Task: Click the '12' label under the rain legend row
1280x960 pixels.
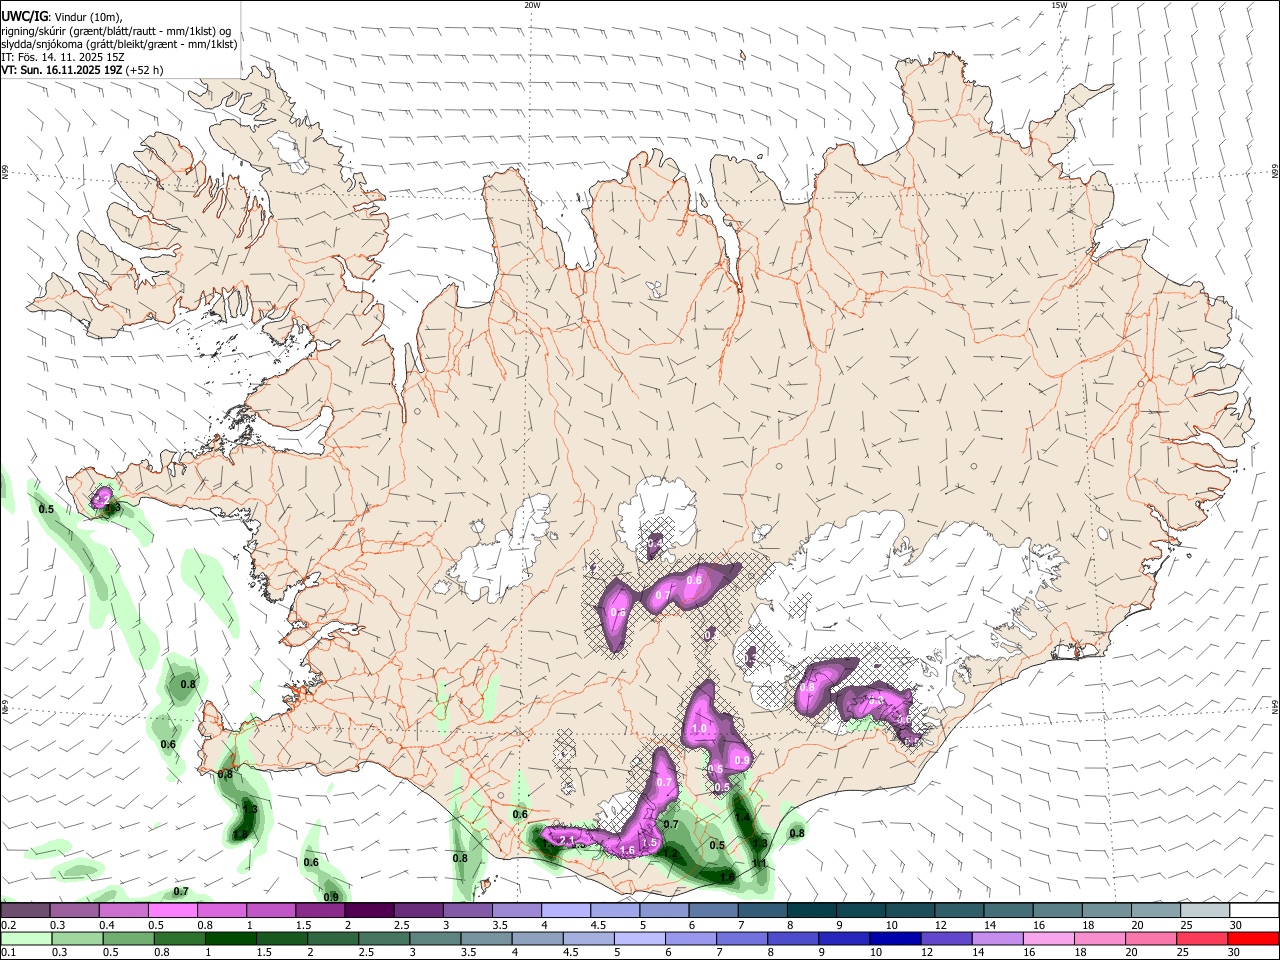Action: [x=929, y=952]
